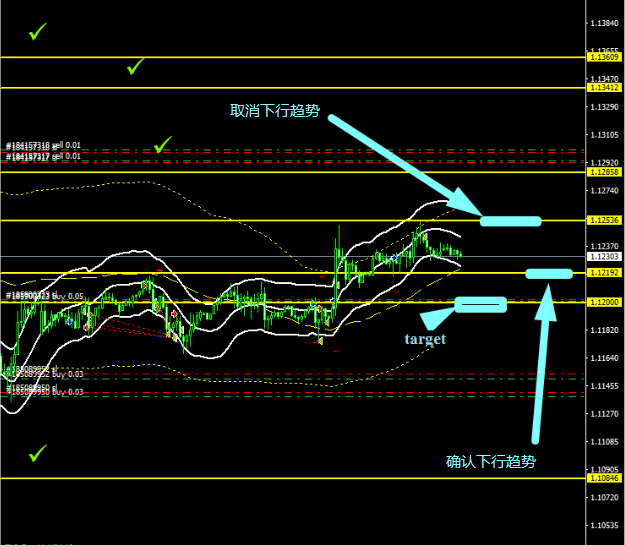Select the cyan rounded rectangle above target
625x545 pixels.
tap(480, 304)
